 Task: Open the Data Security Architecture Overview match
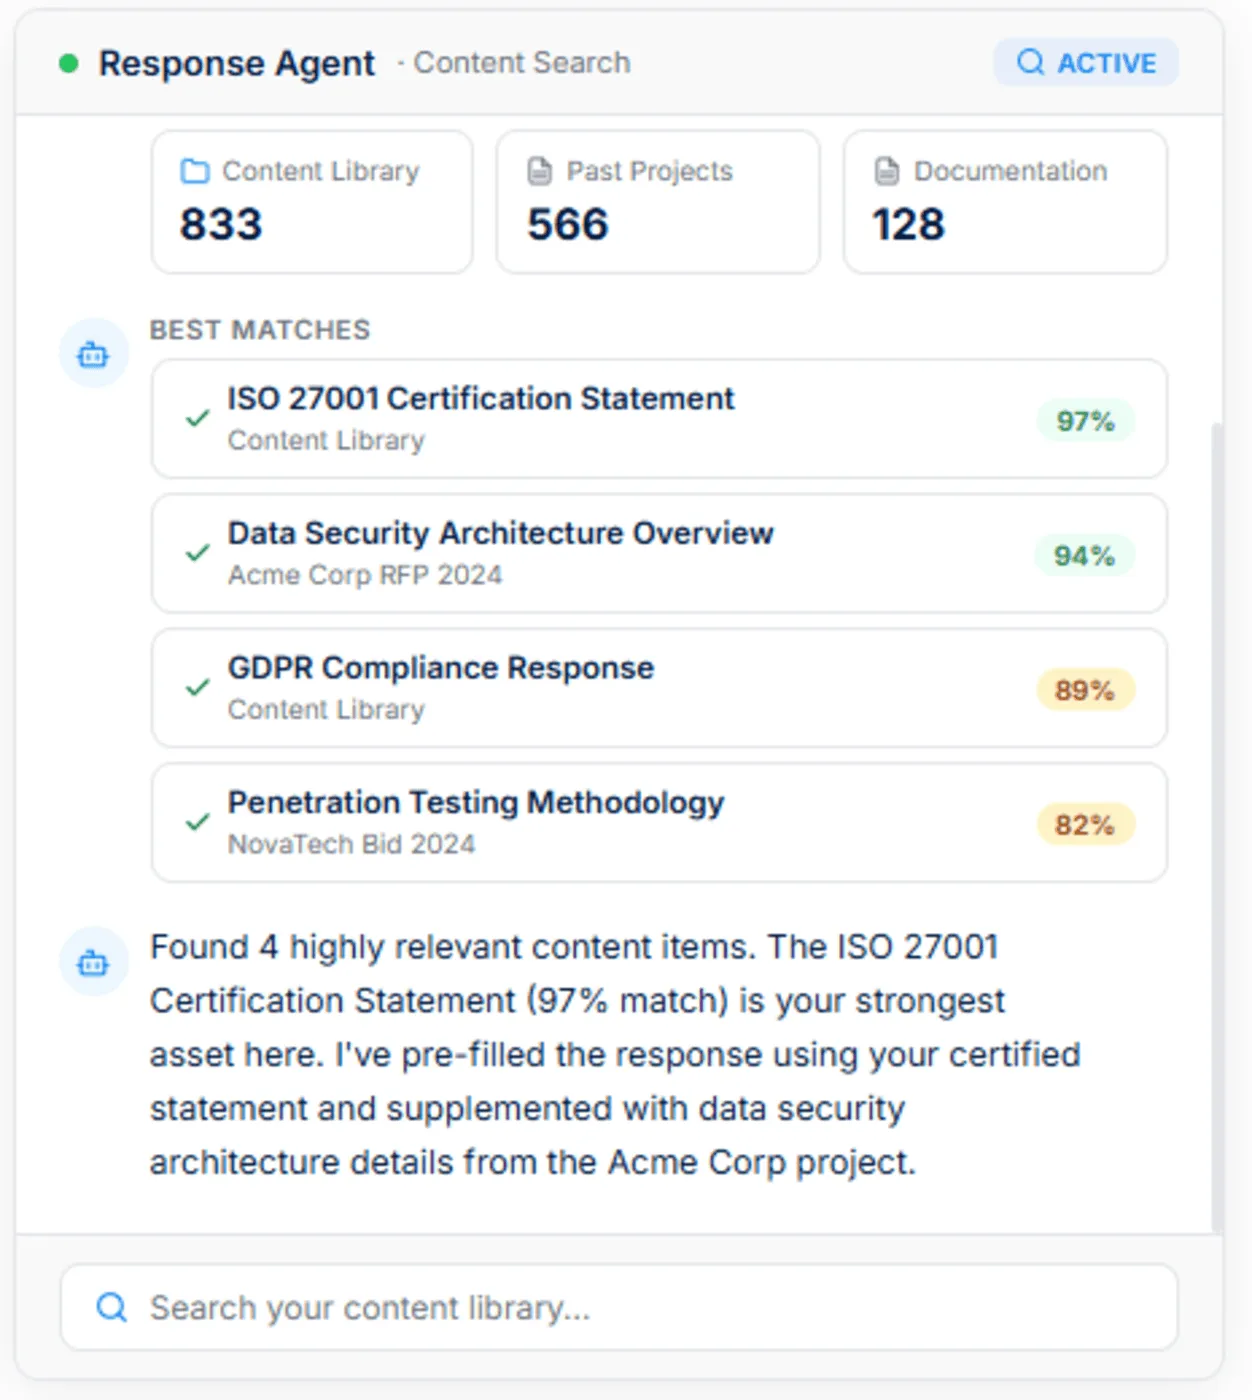click(659, 554)
